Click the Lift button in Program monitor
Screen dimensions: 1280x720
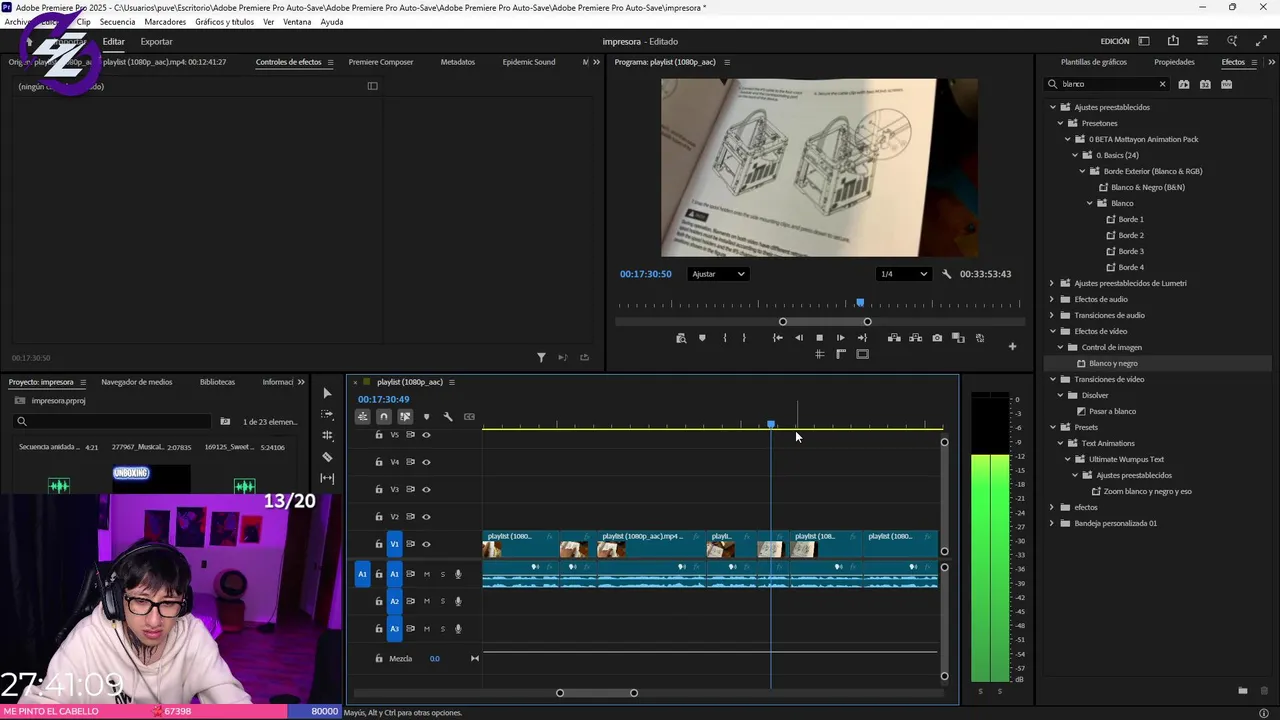[894, 338]
